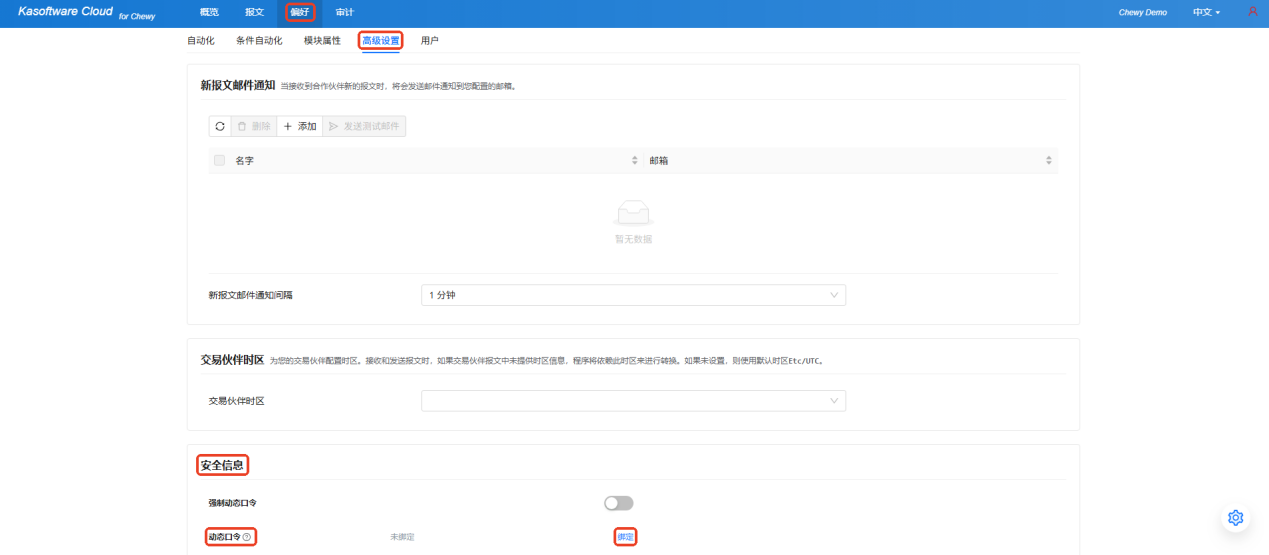
Task: Open the 中文 language dropdown
Action: [1206, 13]
